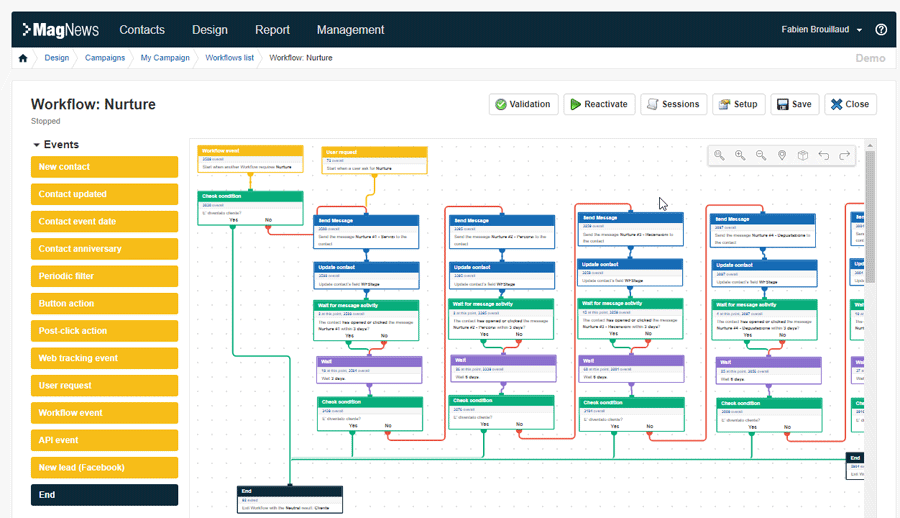Open the Management menu
The image size is (900, 518).
coord(350,30)
